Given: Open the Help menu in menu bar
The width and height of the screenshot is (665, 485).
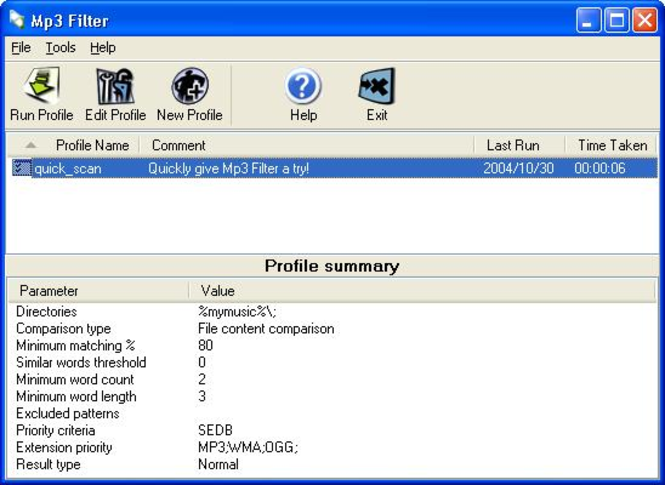Looking at the screenshot, I should coord(103,47).
